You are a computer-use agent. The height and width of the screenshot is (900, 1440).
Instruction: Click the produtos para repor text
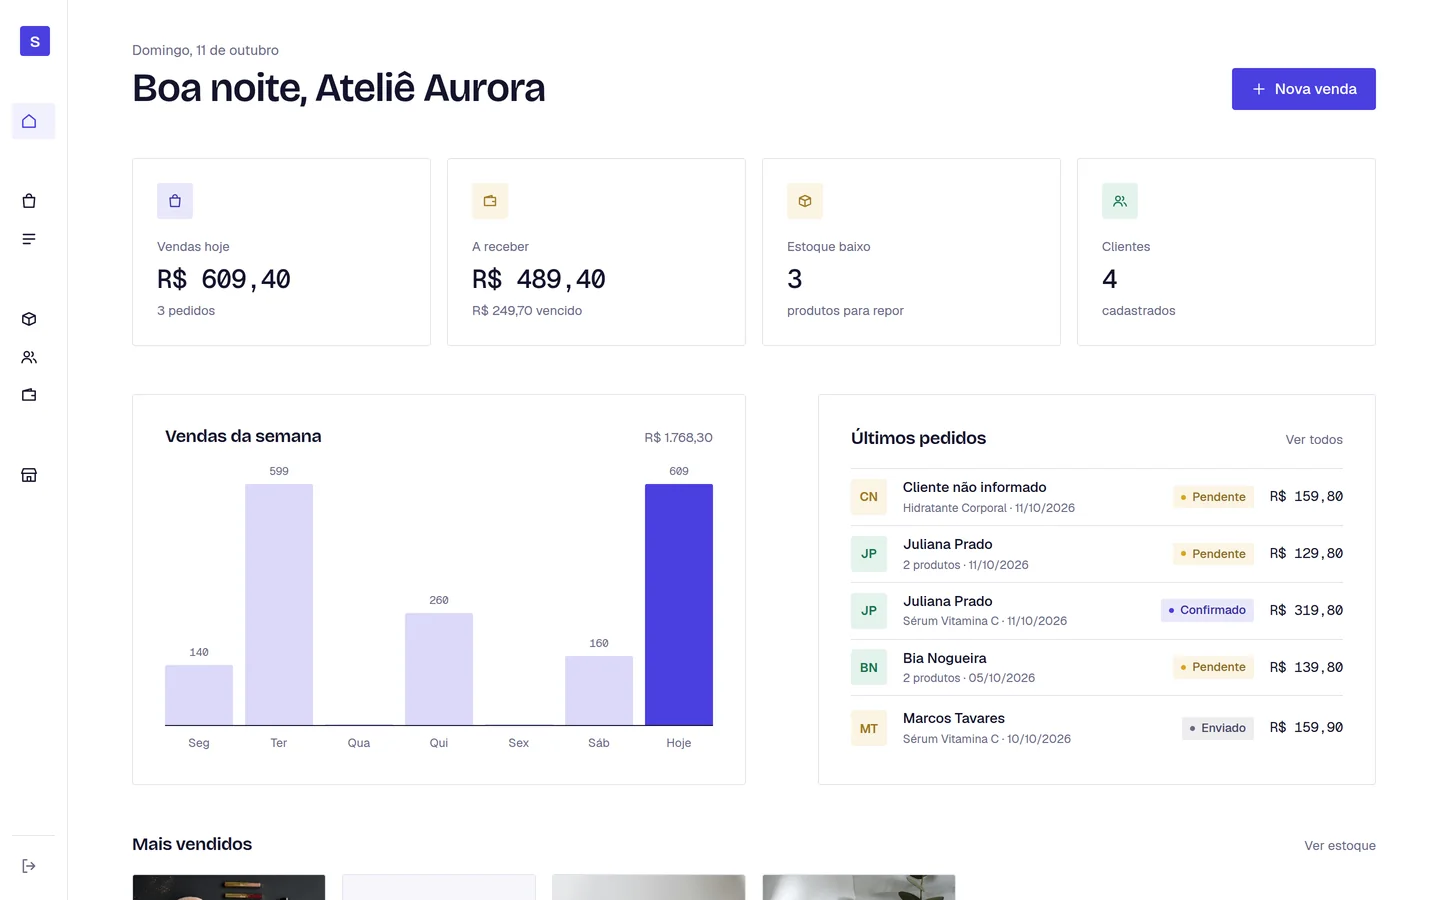845,311
